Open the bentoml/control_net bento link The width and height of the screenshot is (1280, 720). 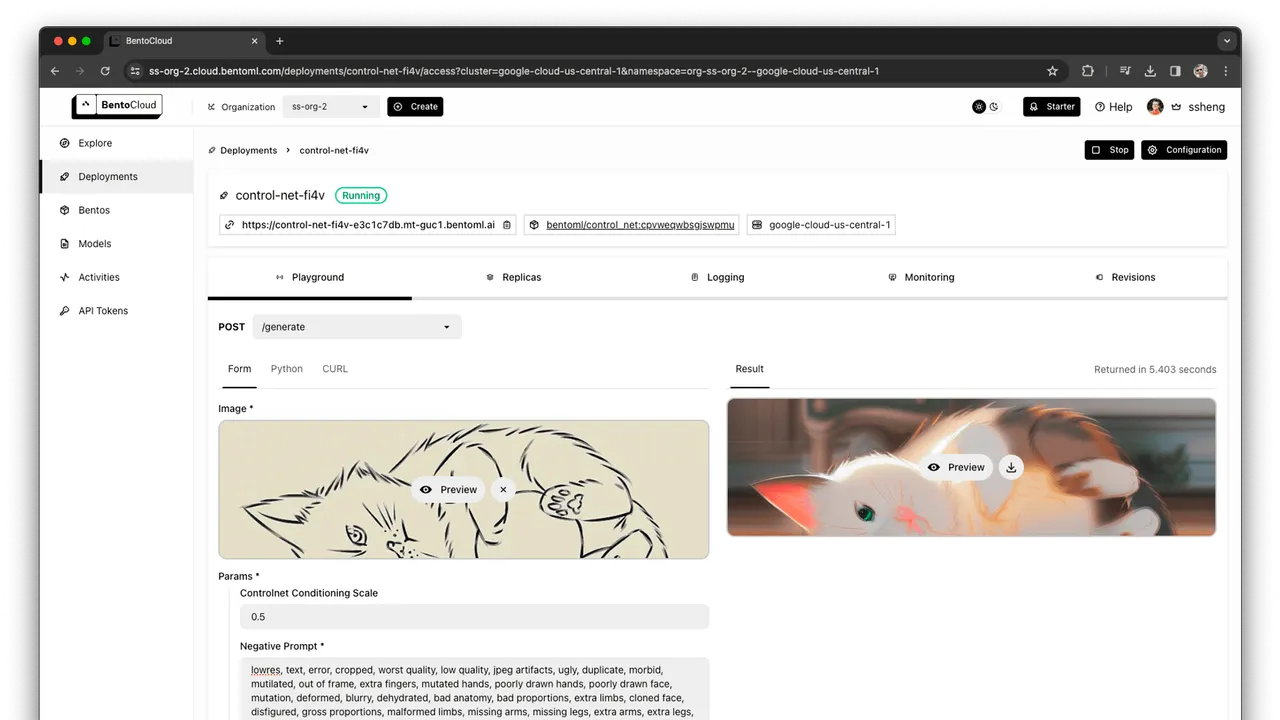point(641,225)
